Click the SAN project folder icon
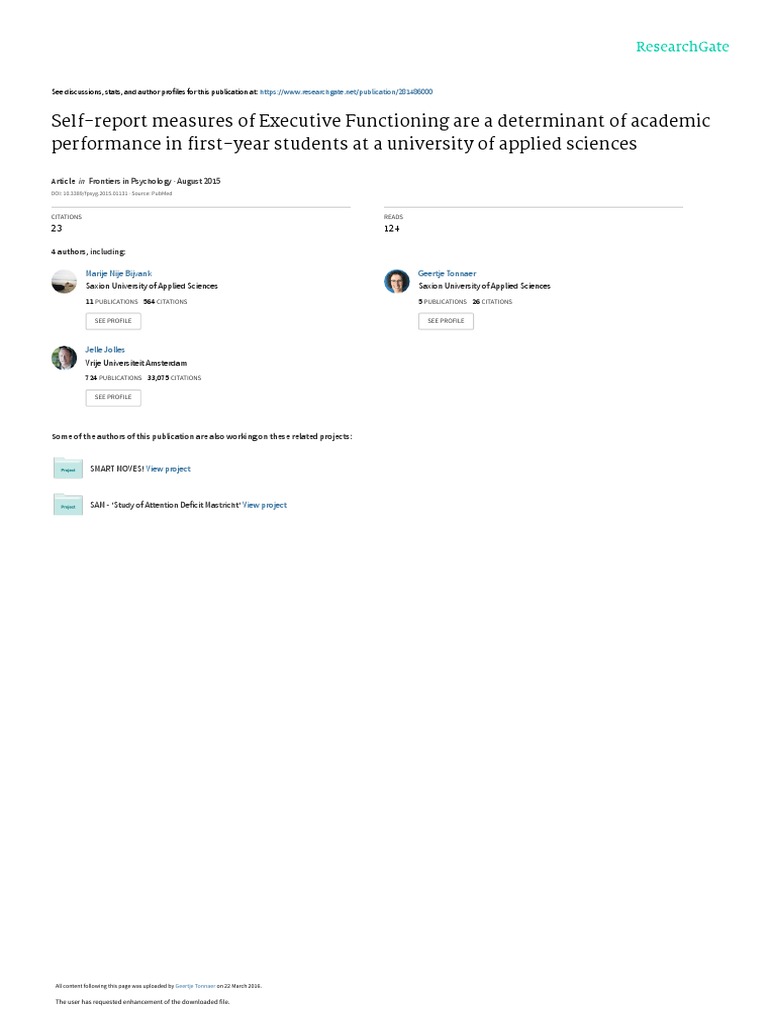Viewport: 768px width, 1024px height. tap(67, 505)
